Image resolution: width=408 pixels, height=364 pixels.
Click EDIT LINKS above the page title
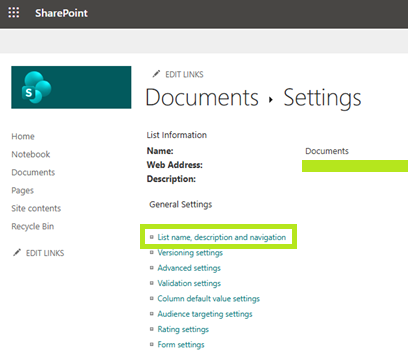tap(184, 74)
